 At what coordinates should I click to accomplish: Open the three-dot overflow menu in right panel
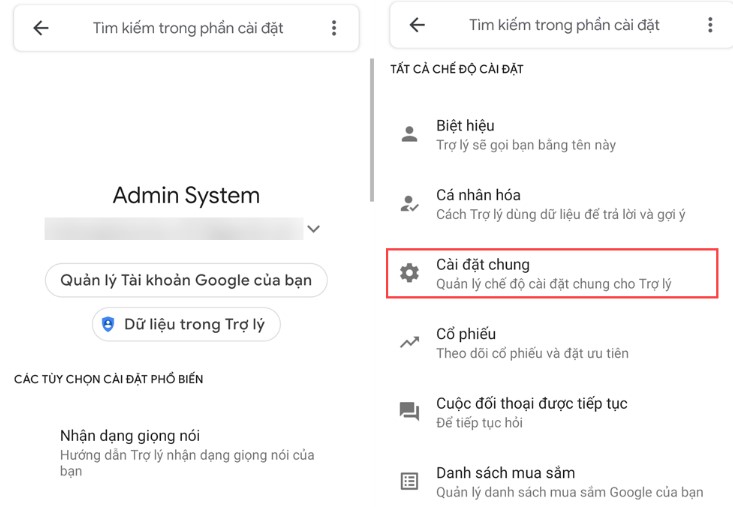coord(710,25)
